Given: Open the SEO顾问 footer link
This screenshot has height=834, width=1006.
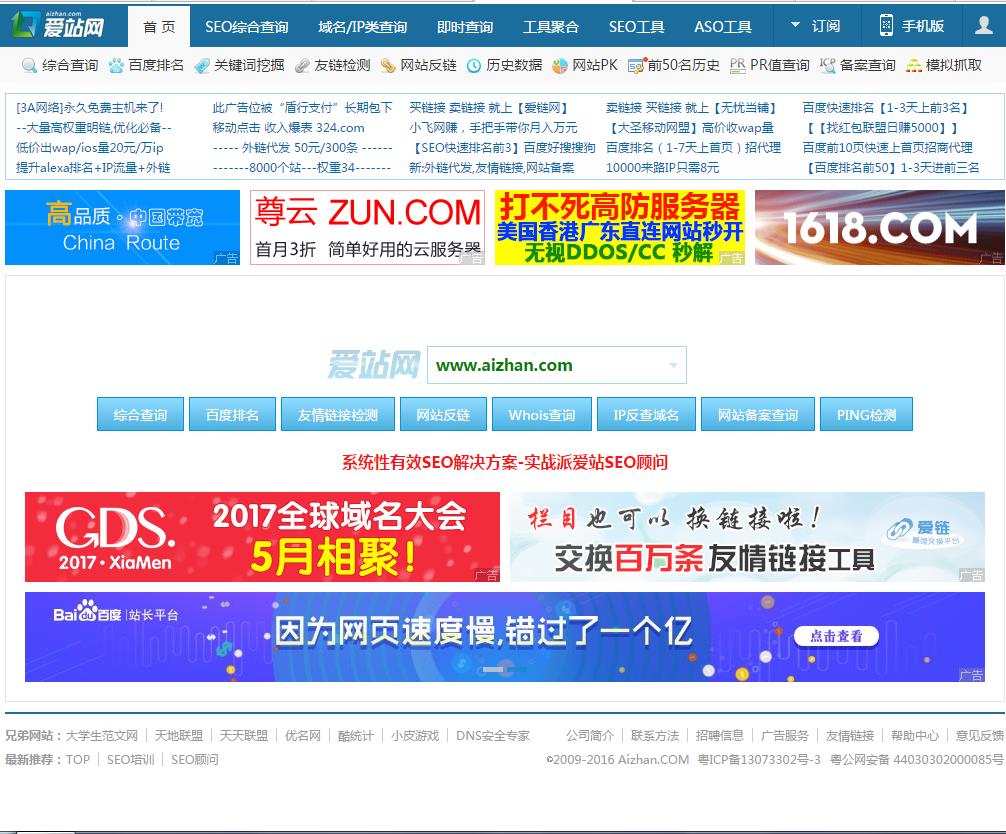Looking at the screenshot, I should [194, 760].
